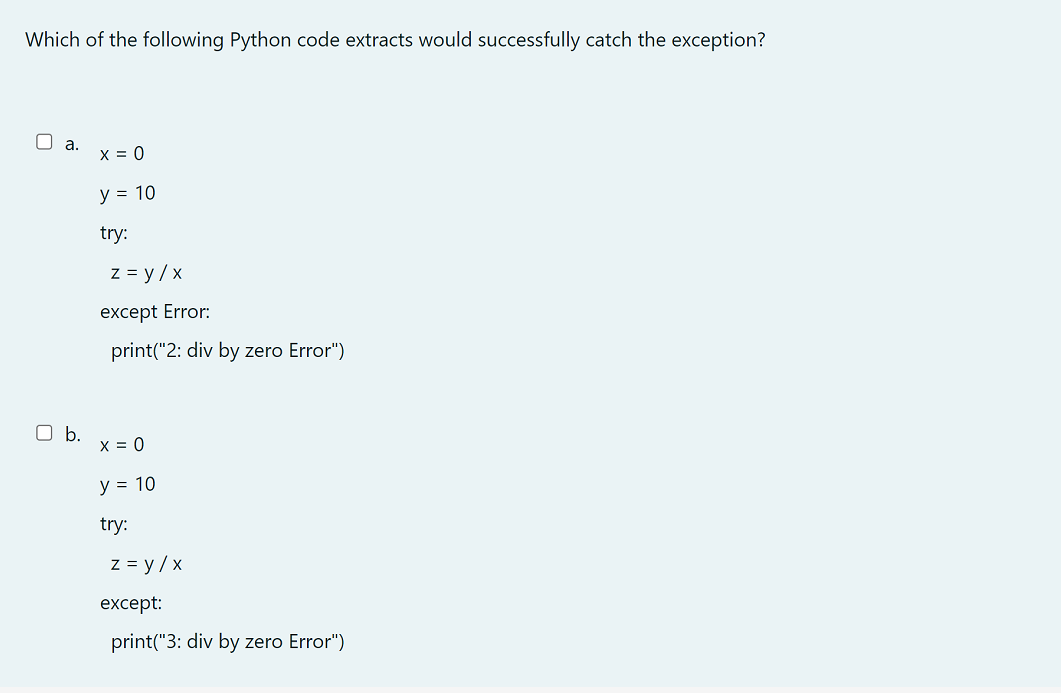Image resolution: width=1061 pixels, height=693 pixels.
Task: Select 'y = 10' line in option a
Action: tap(128, 193)
